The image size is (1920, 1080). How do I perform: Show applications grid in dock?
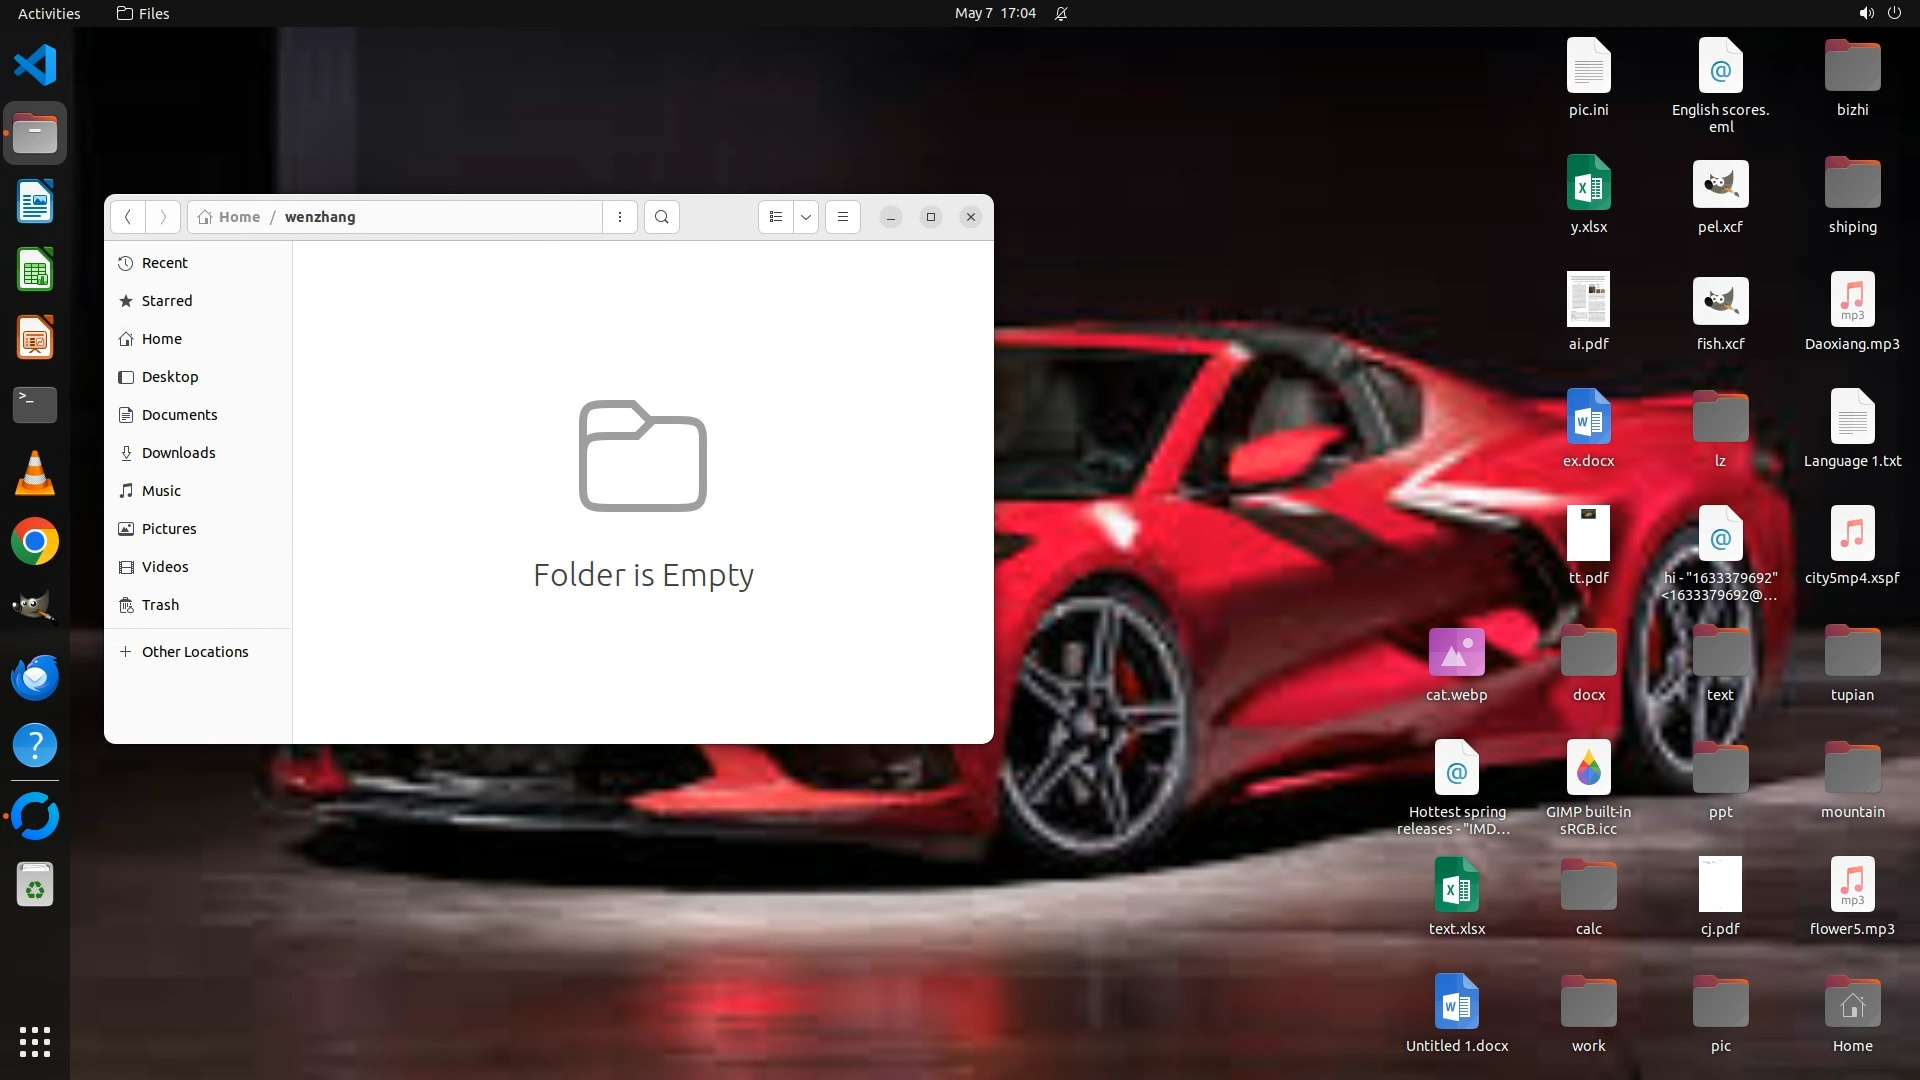click(35, 1041)
